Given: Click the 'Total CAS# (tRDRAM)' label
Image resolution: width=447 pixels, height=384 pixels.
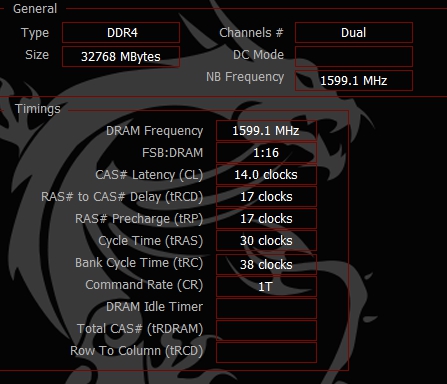Looking at the screenshot, I should [x=140, y=329].
